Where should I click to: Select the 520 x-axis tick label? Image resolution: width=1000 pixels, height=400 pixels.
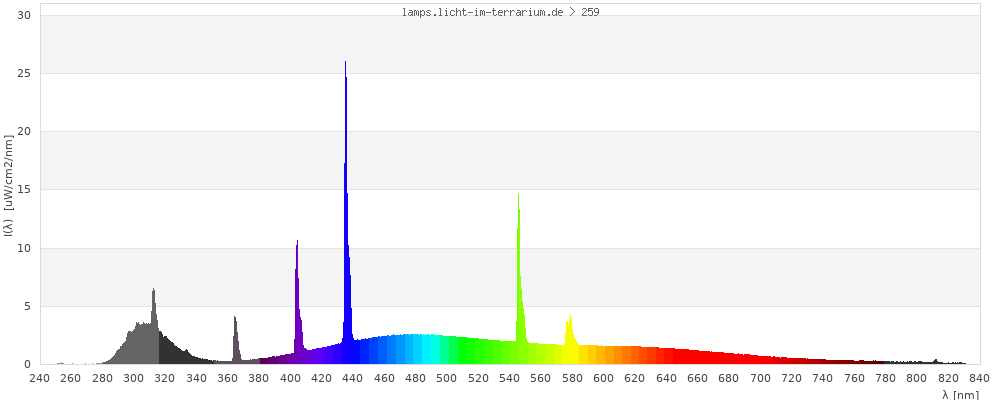478,378
